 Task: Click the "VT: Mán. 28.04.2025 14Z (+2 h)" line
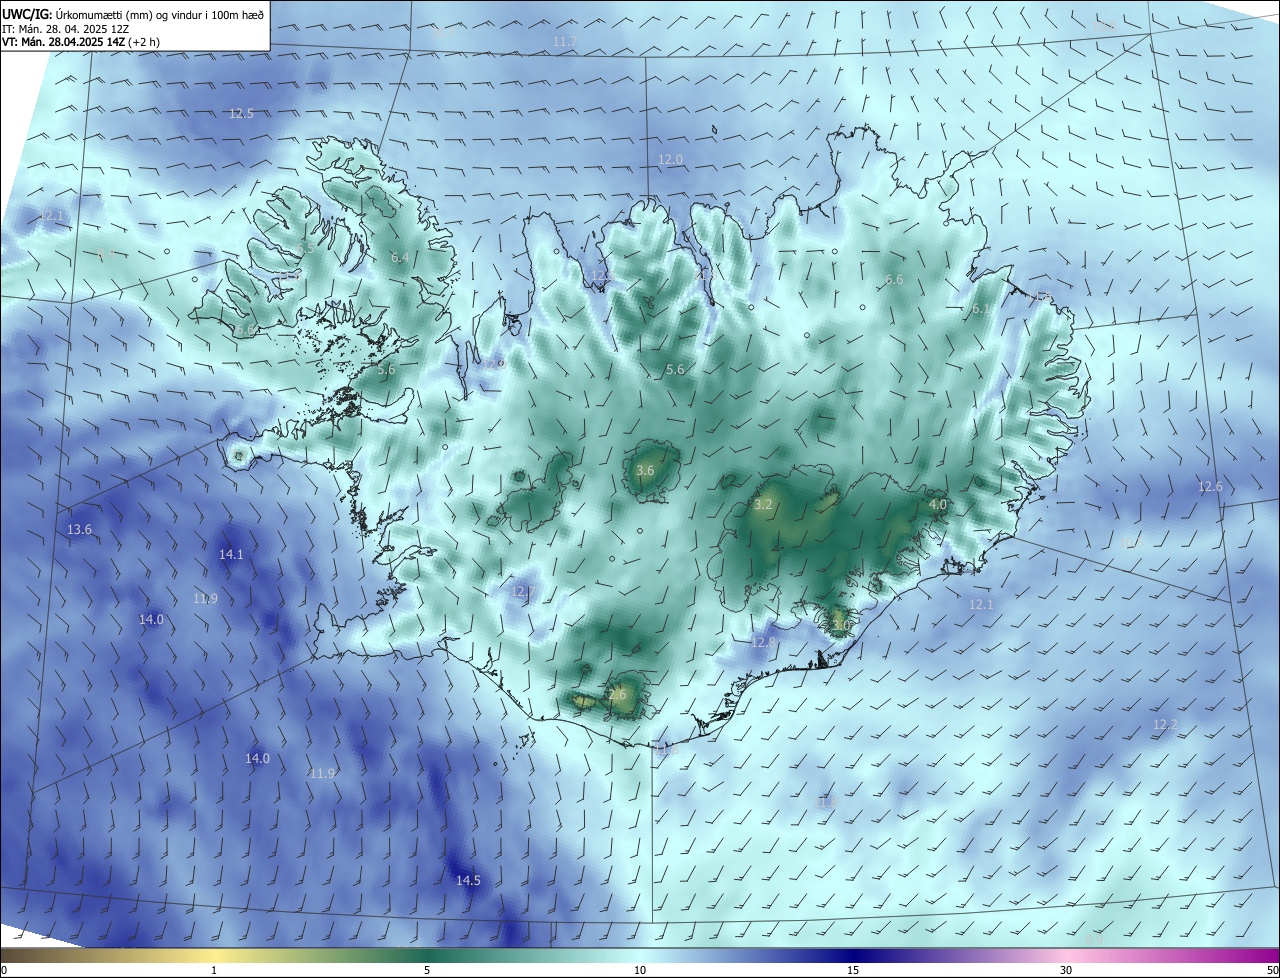[79, 43]
